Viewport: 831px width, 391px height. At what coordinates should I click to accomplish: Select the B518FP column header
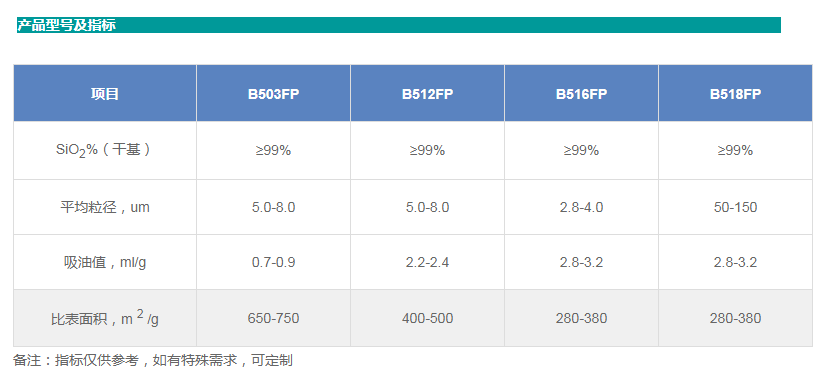pos(736,94)
